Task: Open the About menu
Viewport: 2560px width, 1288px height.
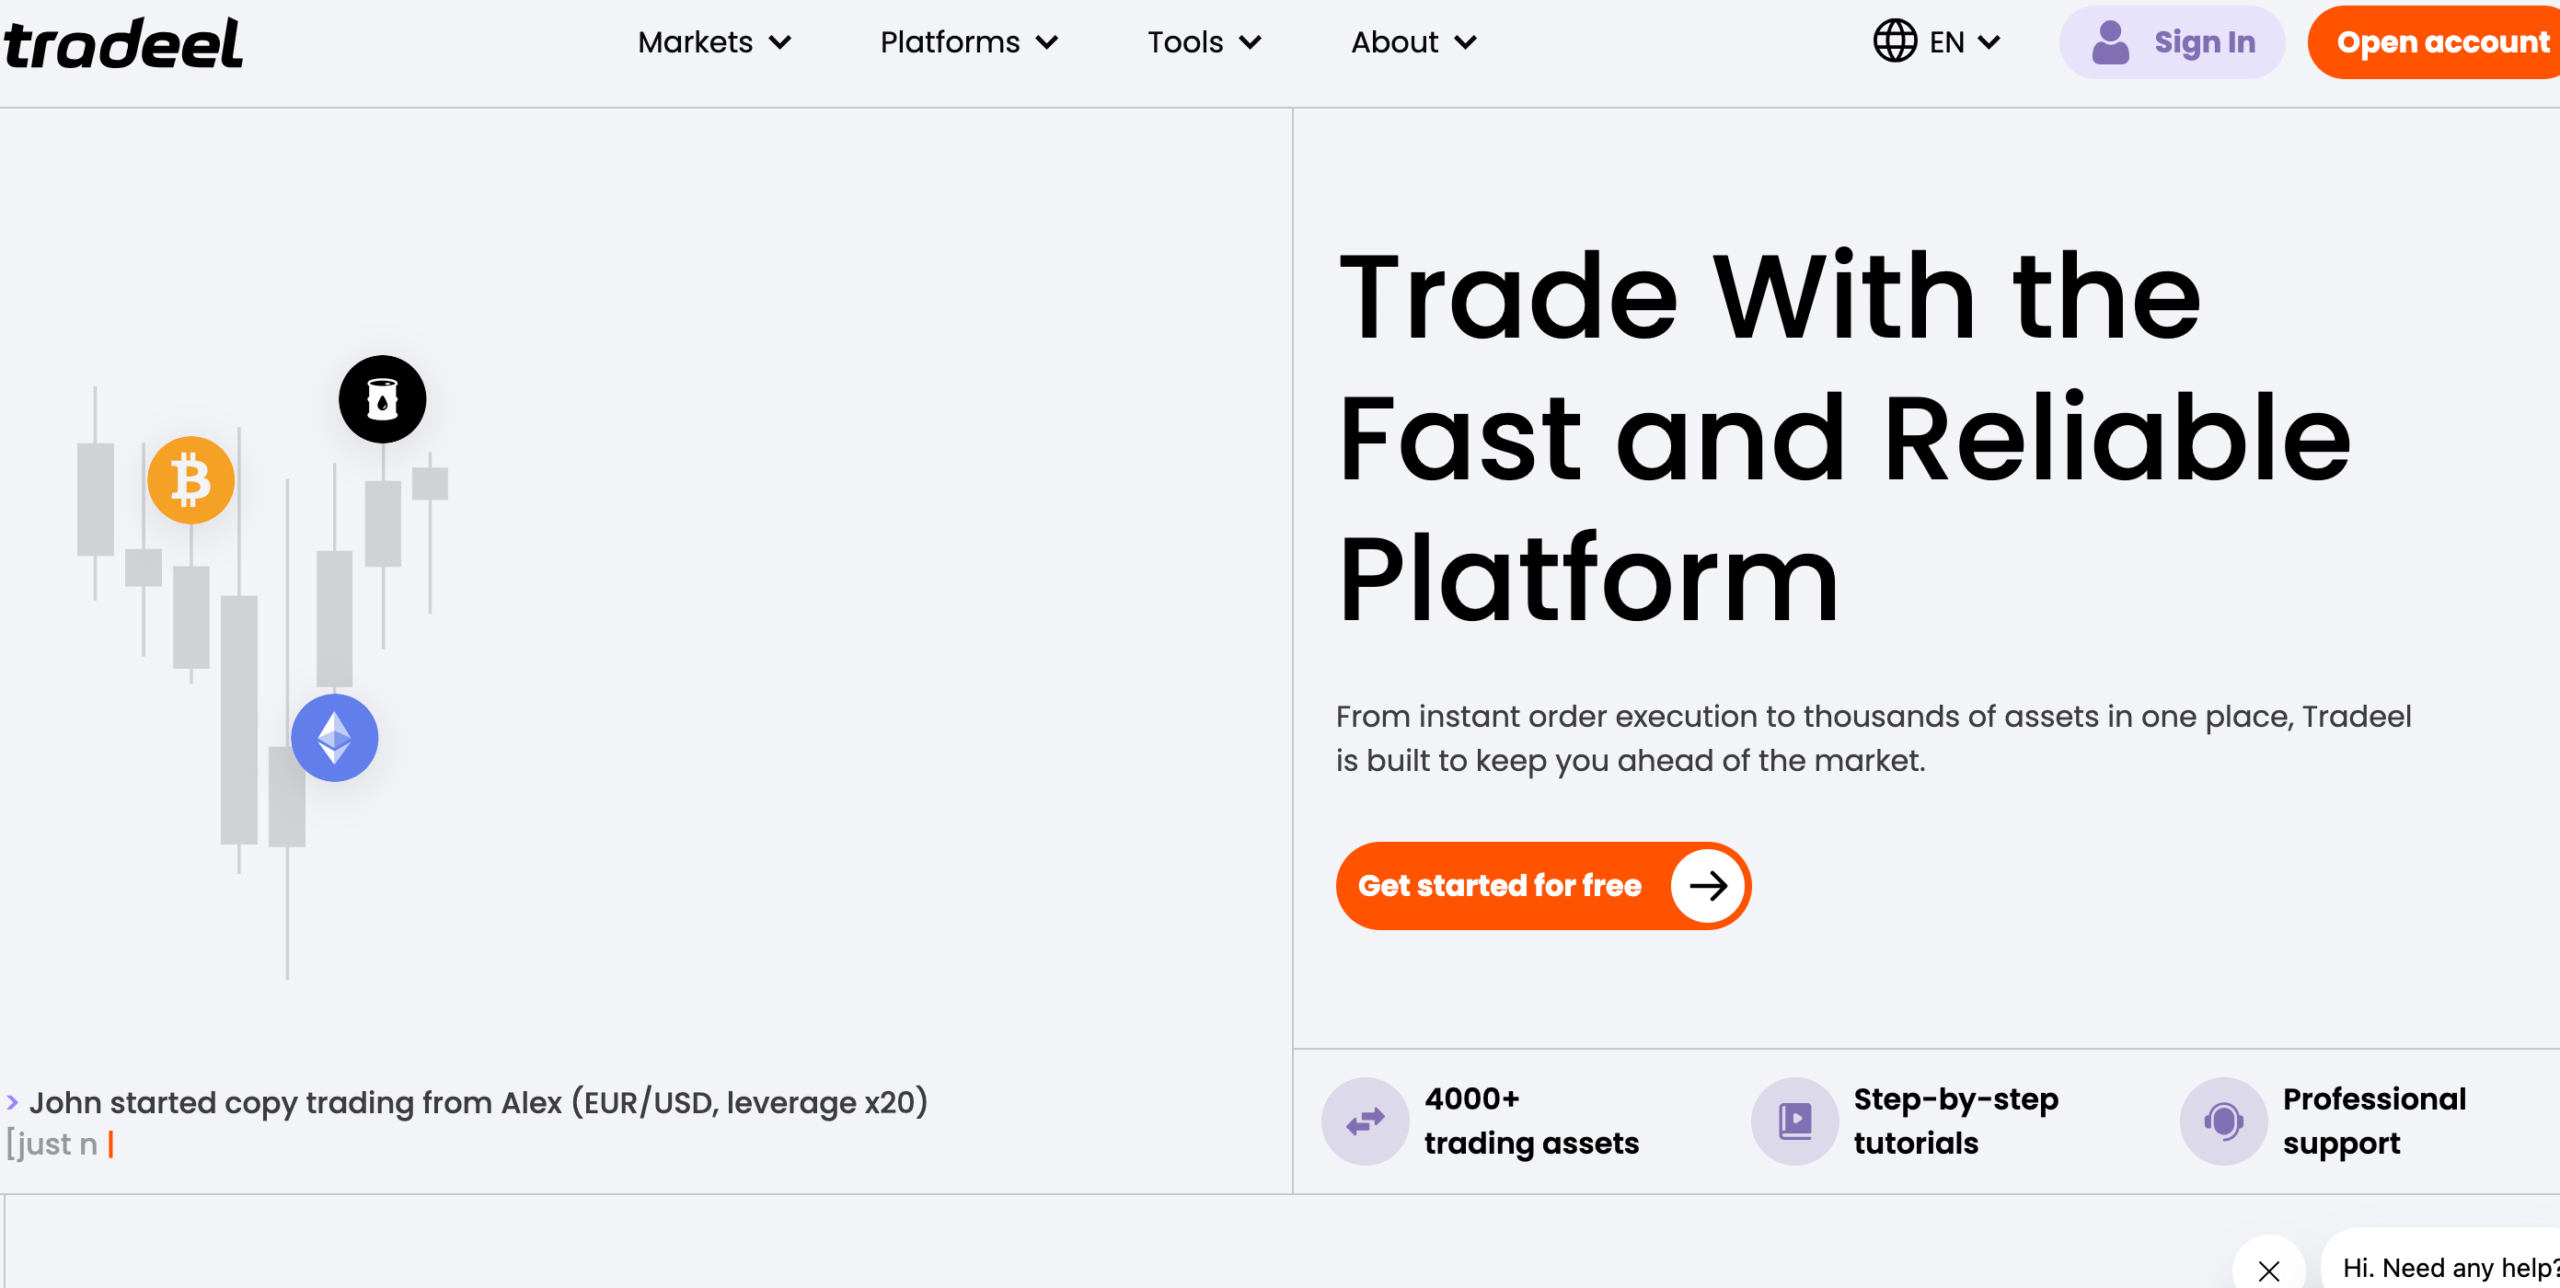Action: 1412,42
